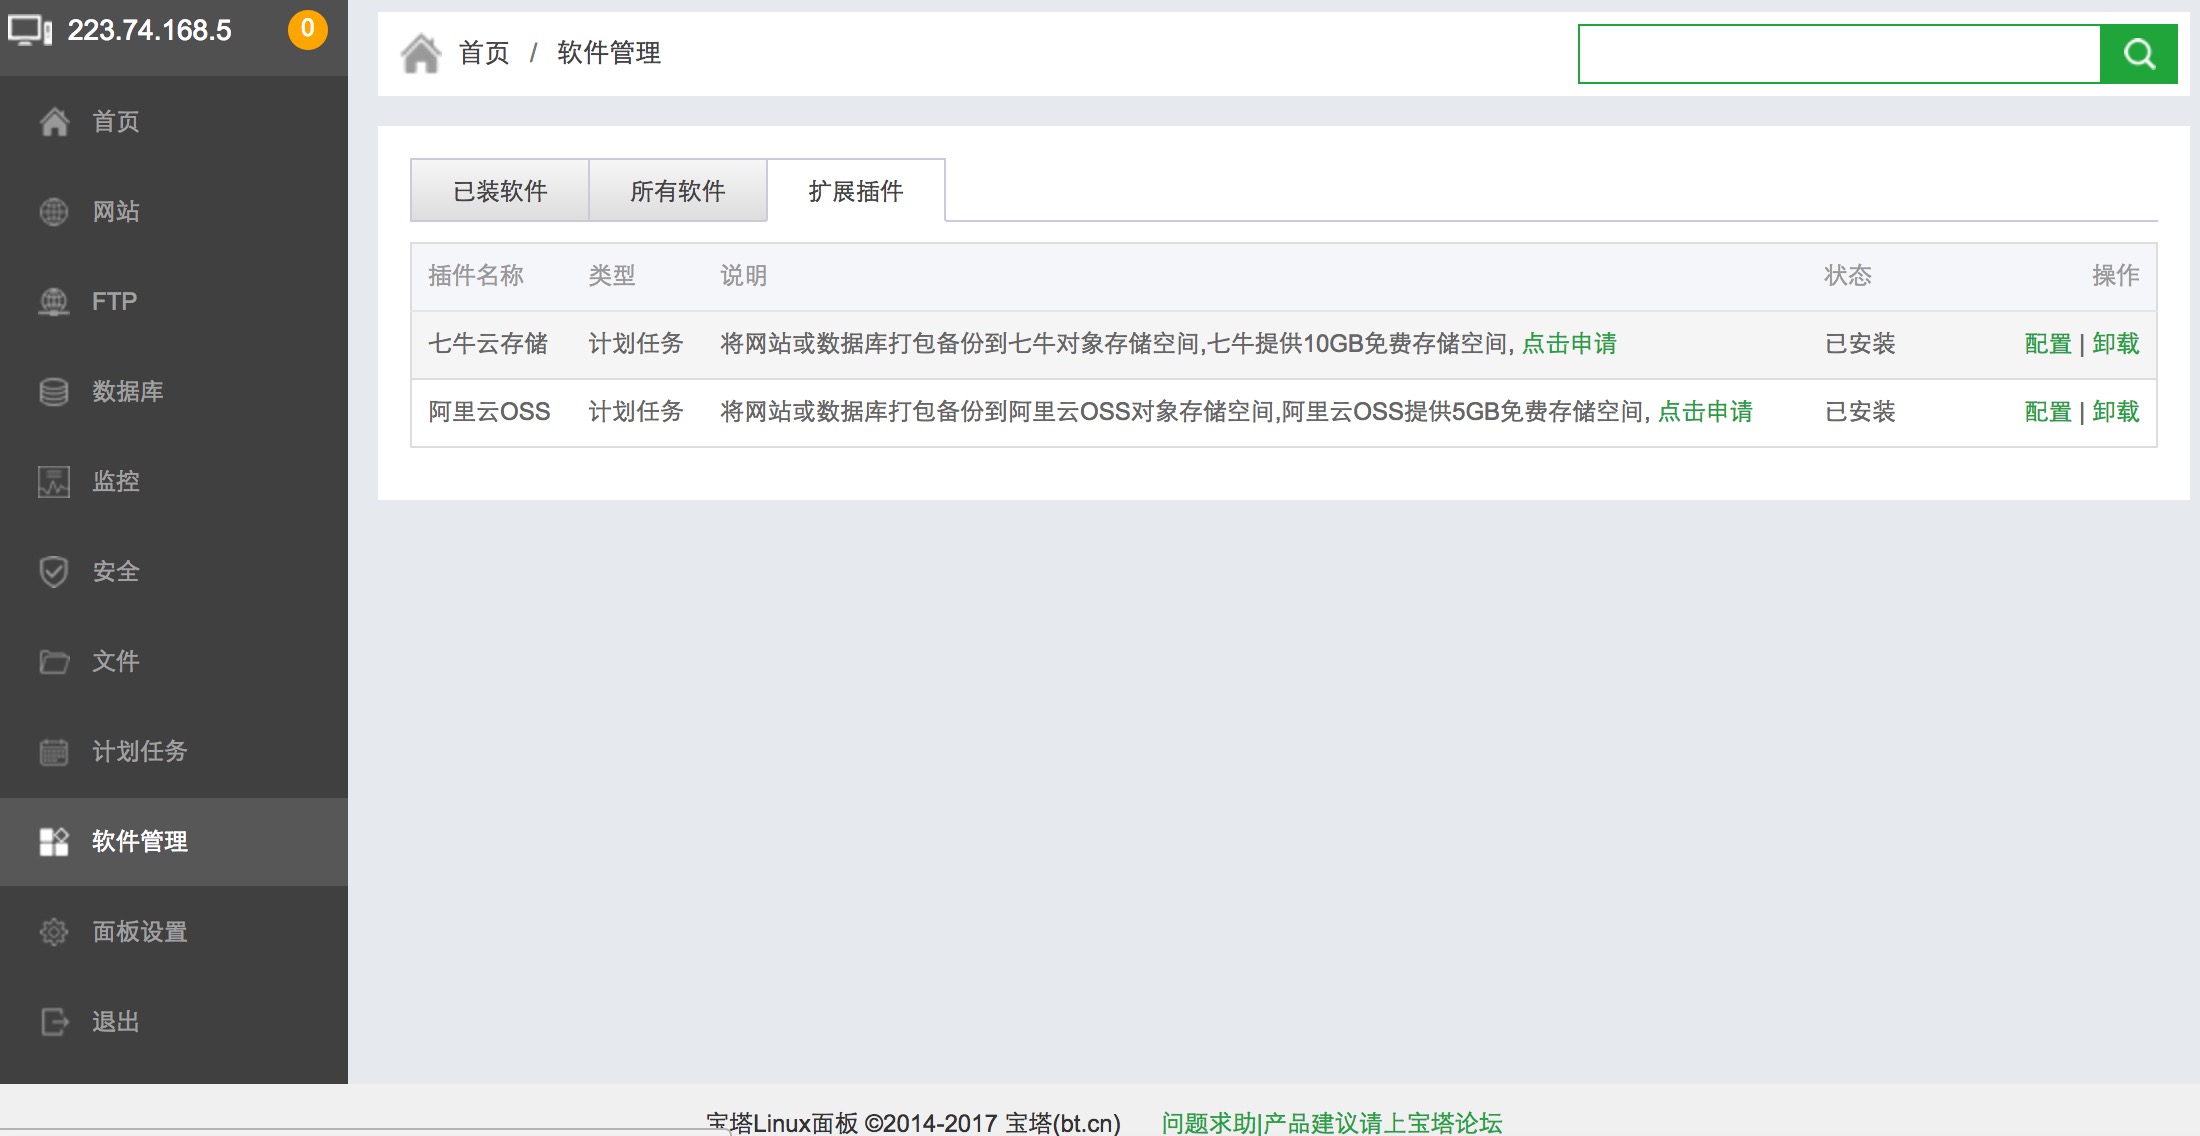Click 退出 to log out
The width and height of the screenshot is (2200, 1136).
coord(174,1022)
